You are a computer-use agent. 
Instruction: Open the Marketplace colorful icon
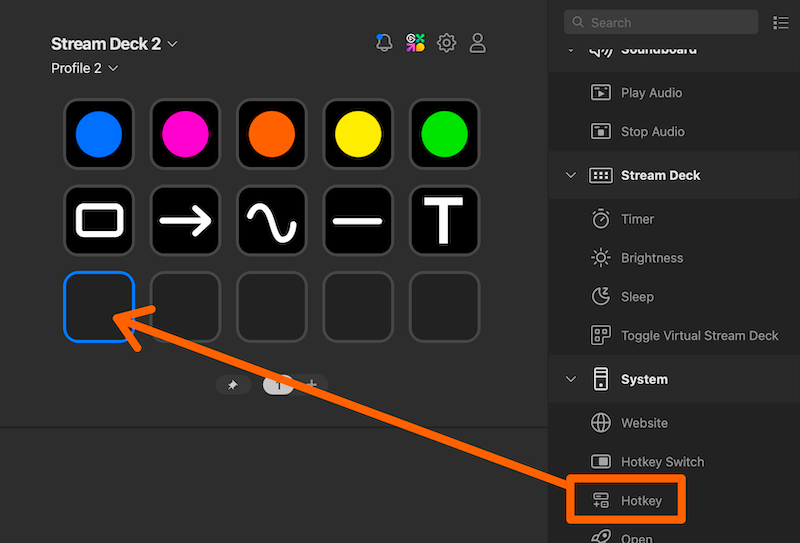point(415,43)
